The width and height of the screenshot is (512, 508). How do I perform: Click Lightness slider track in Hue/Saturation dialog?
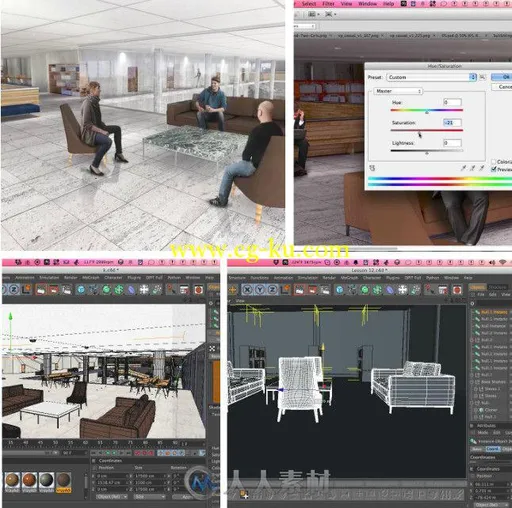pos(427,151)
